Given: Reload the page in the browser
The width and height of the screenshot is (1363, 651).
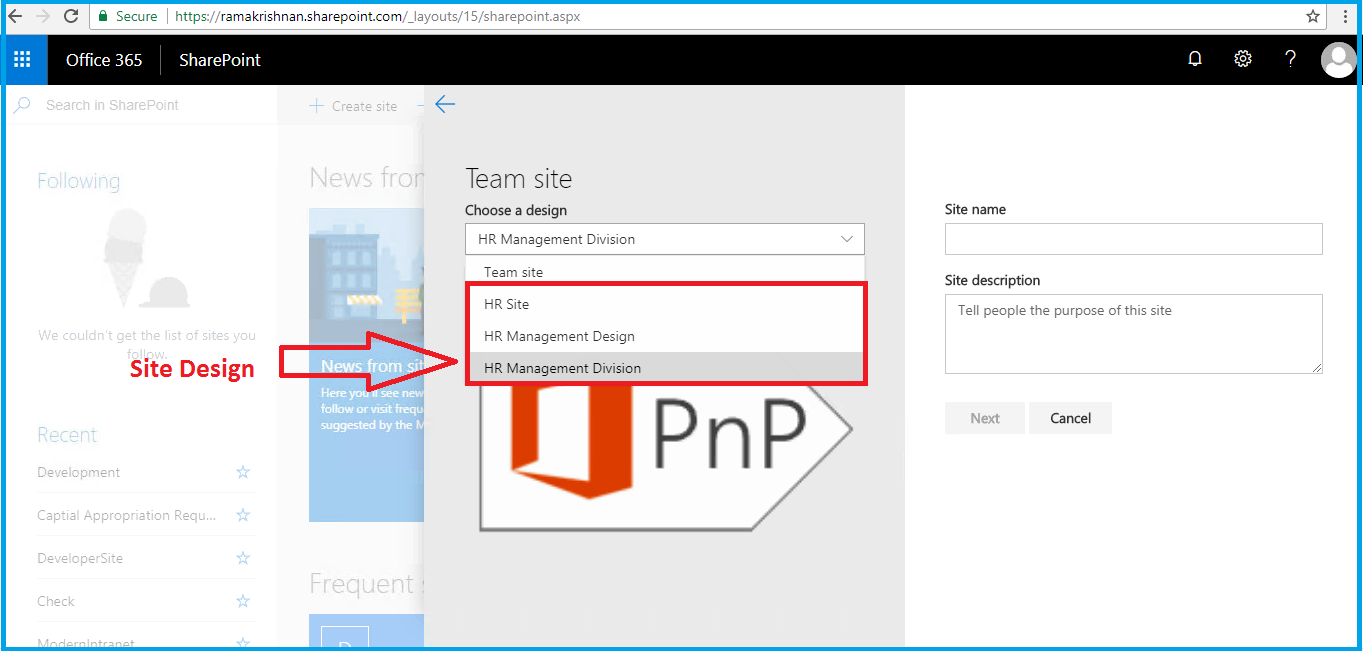Looking at the screenshot, I should coord(71,16).
